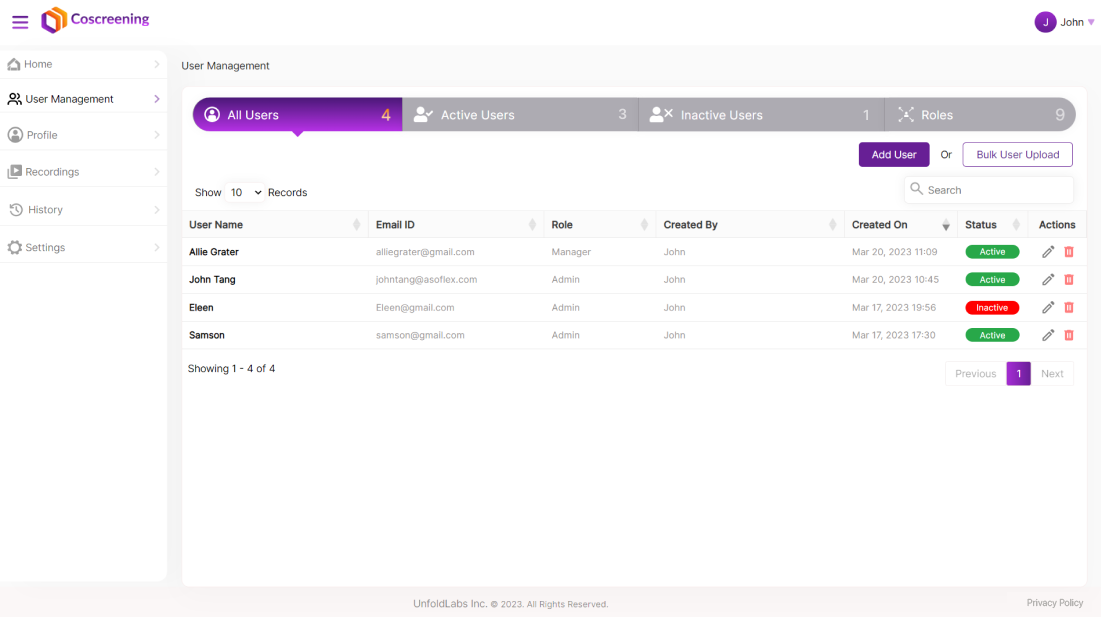Screen dimensions: 1101x617
Task: Edit Allie Grater using pencil icon
Action: tap(1048, 252)
